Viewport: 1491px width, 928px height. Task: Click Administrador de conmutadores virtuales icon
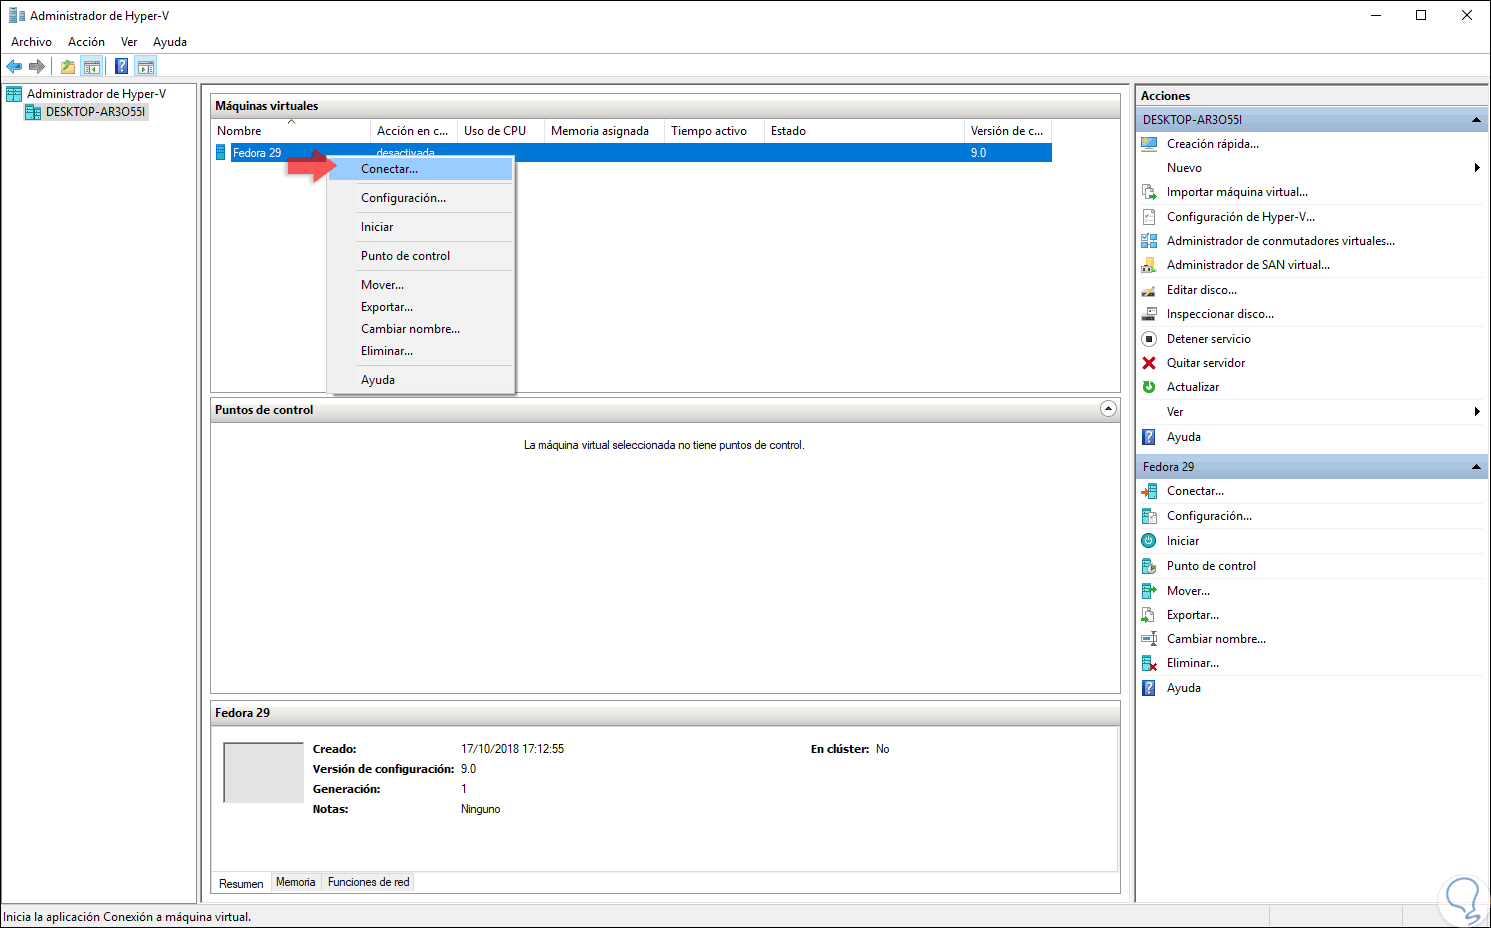tap(1149, 241)
